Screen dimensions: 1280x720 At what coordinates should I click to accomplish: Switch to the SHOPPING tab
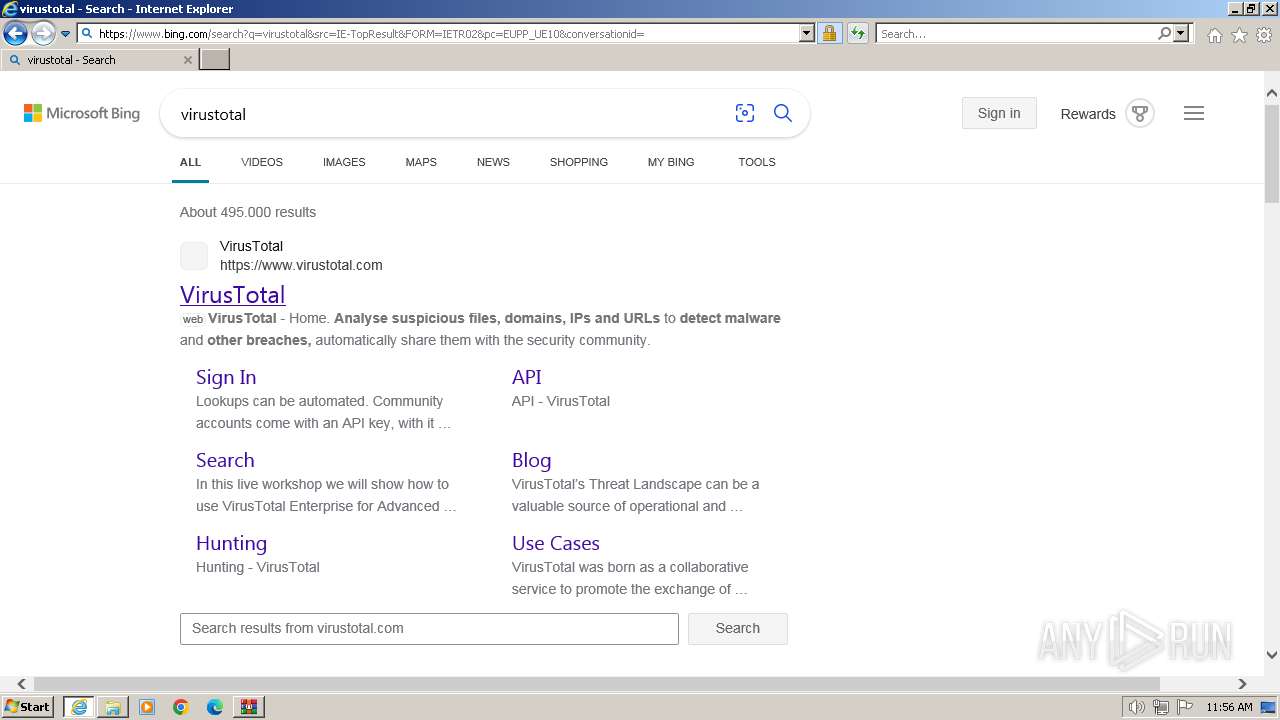tap(579, 162)
